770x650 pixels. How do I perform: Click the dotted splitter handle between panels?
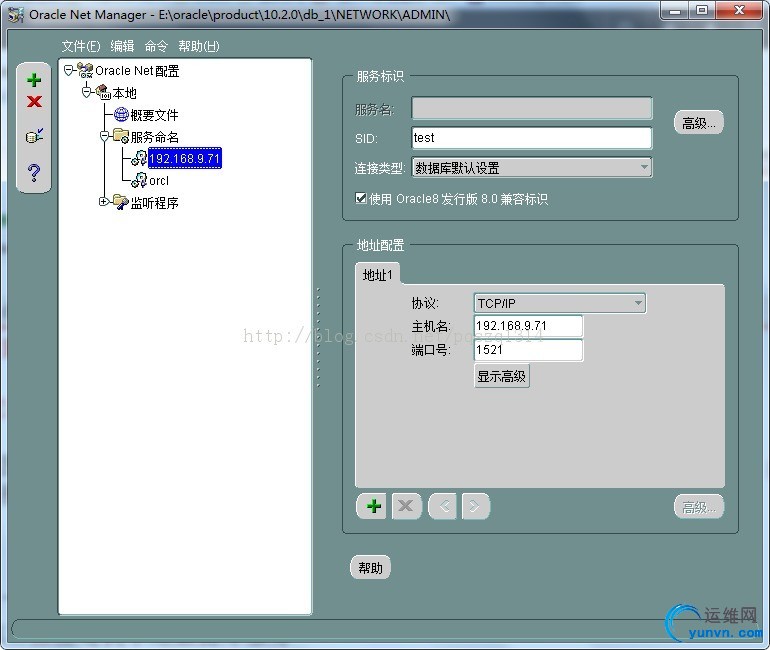click(318, 337)
